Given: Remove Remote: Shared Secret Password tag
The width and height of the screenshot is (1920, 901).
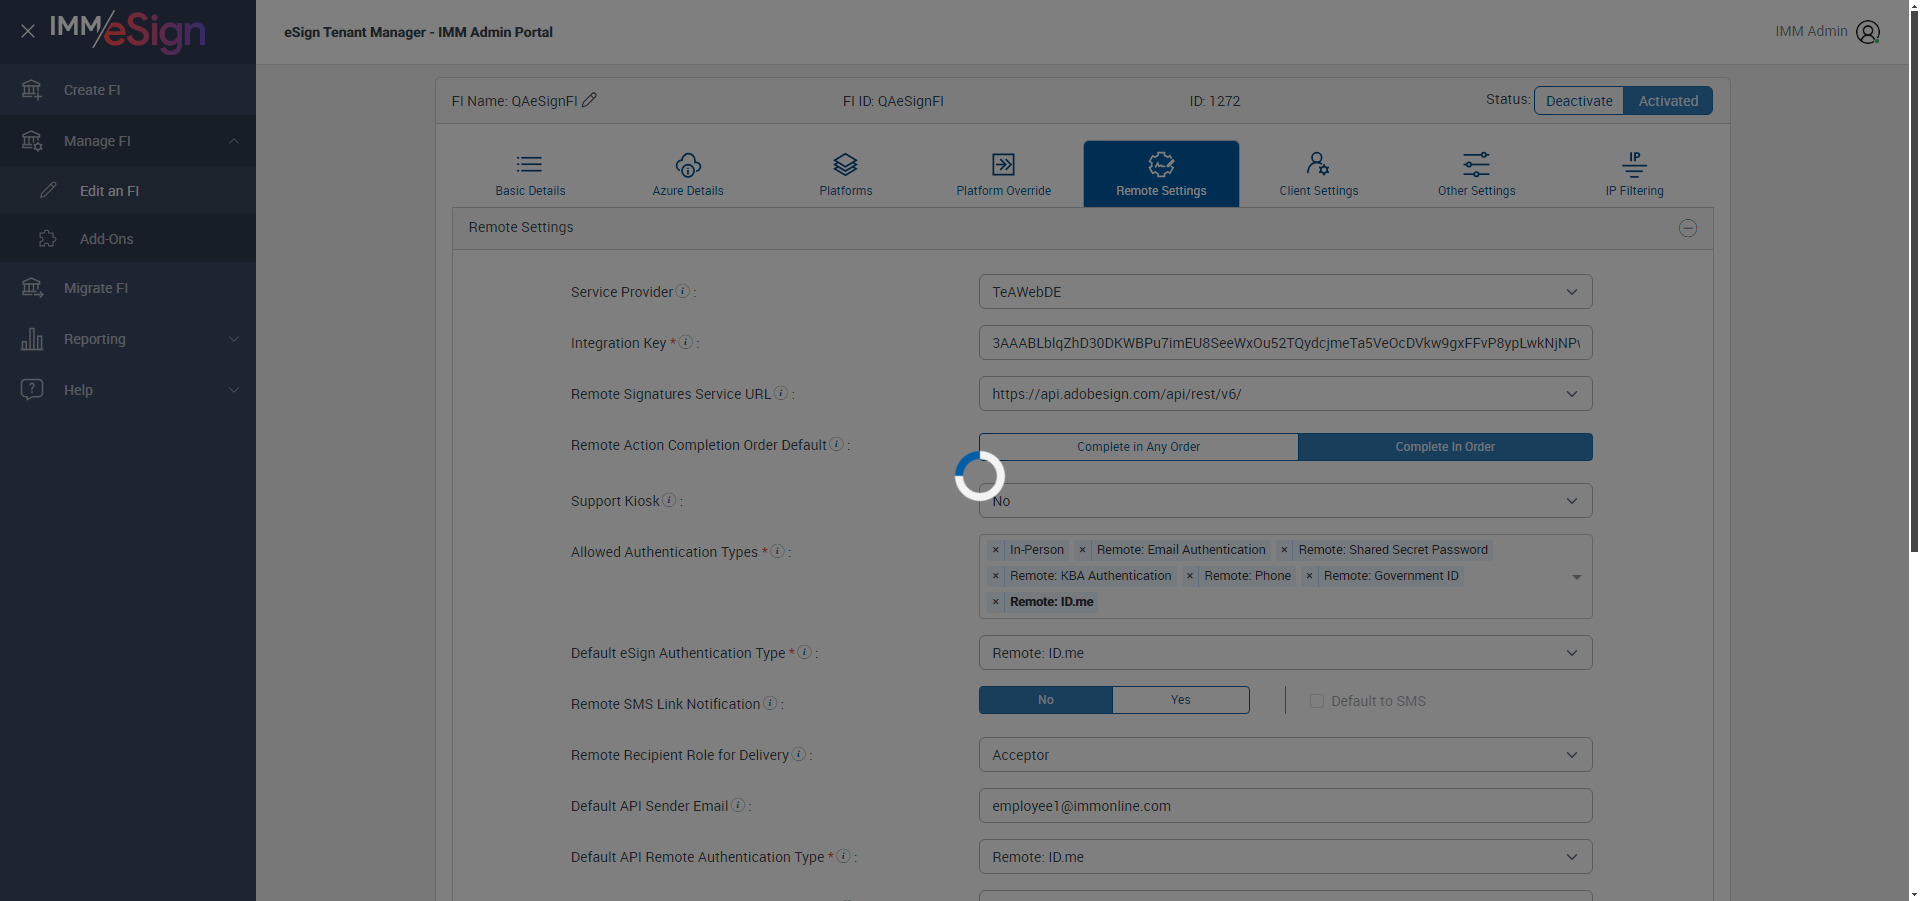Looking at the screenshot, I should click(x=1284, y=550).
